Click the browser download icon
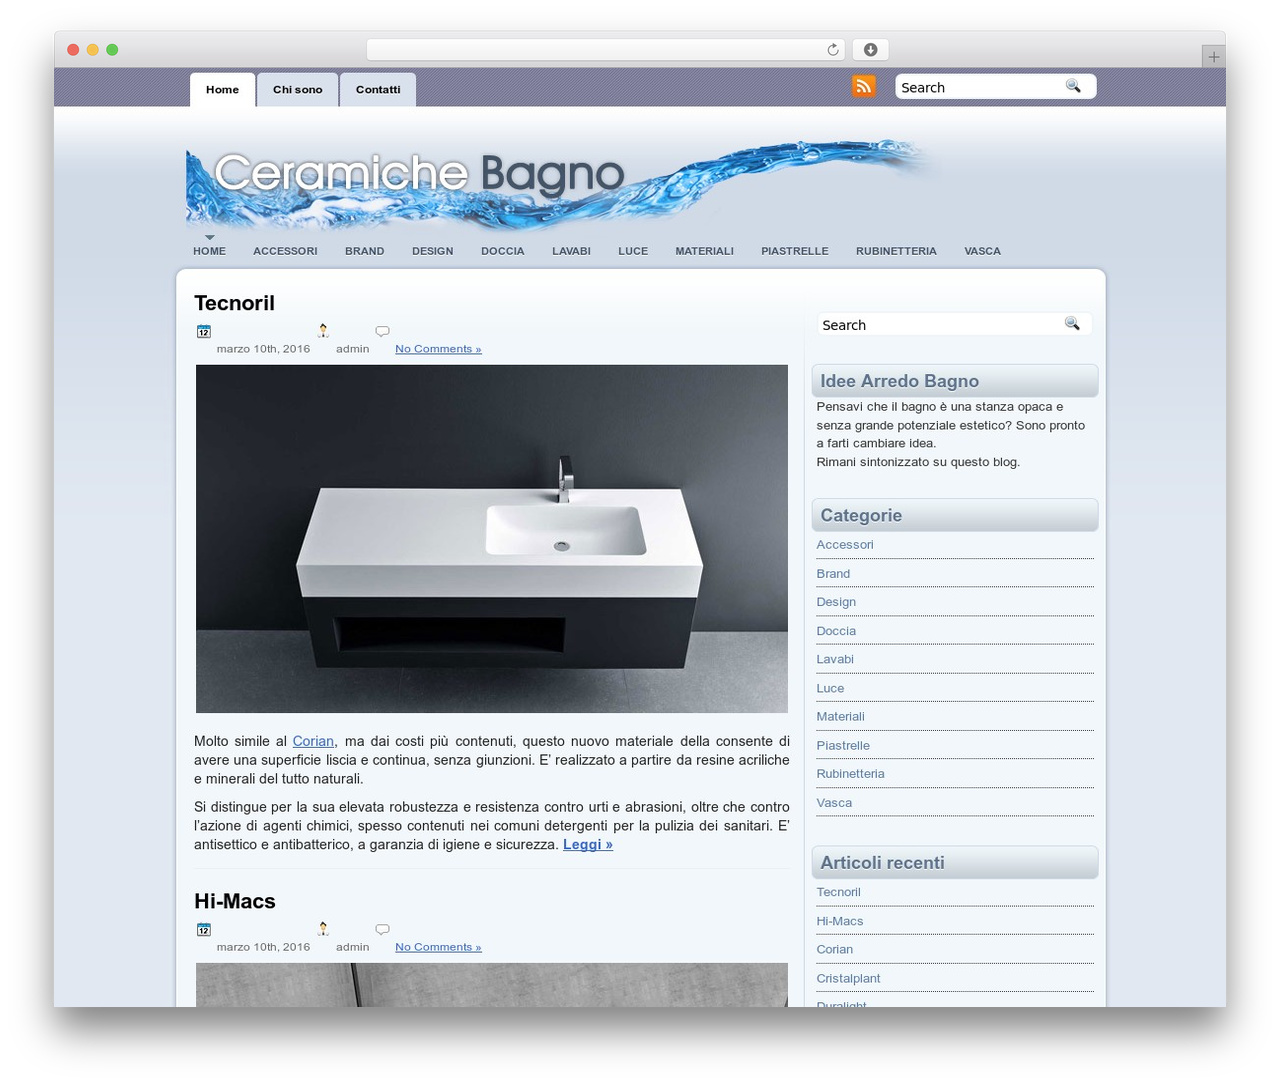Viewport: 1280px width, 1084px height. pos(870,50)
